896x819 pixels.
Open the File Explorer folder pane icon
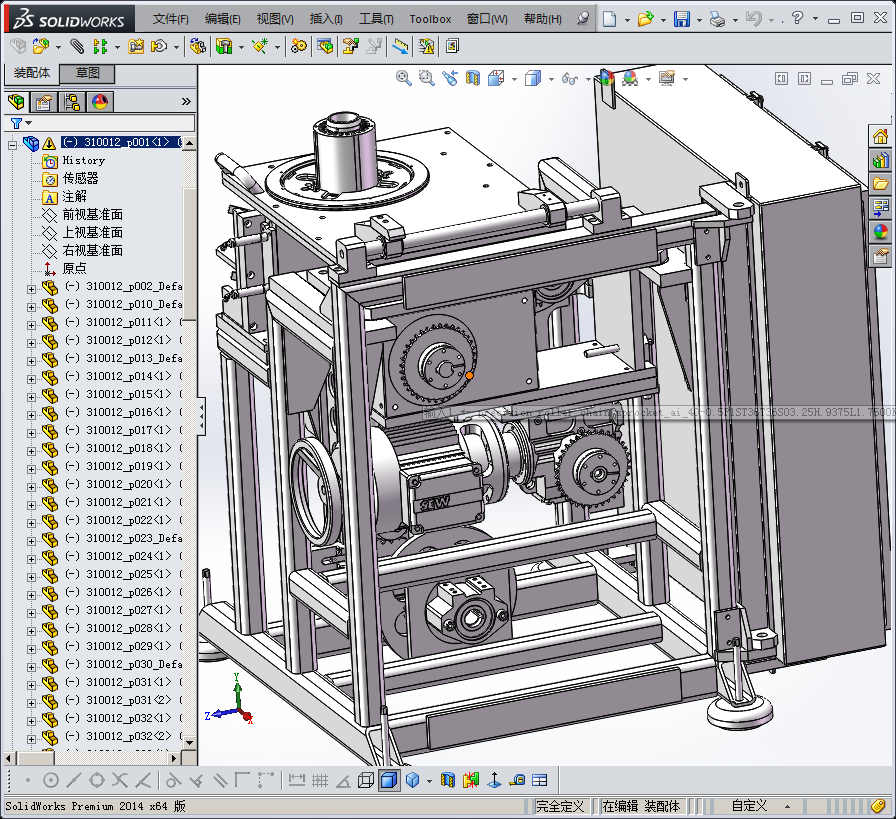coord(881,184)
